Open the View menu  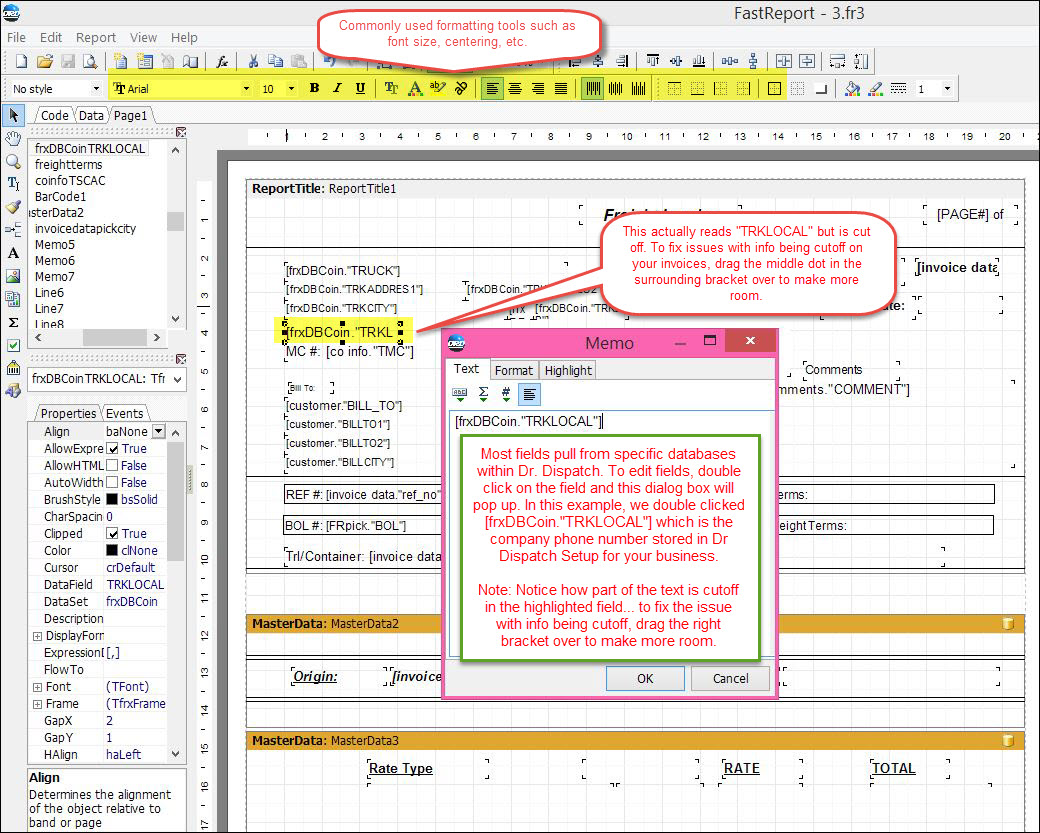(143, 38)
